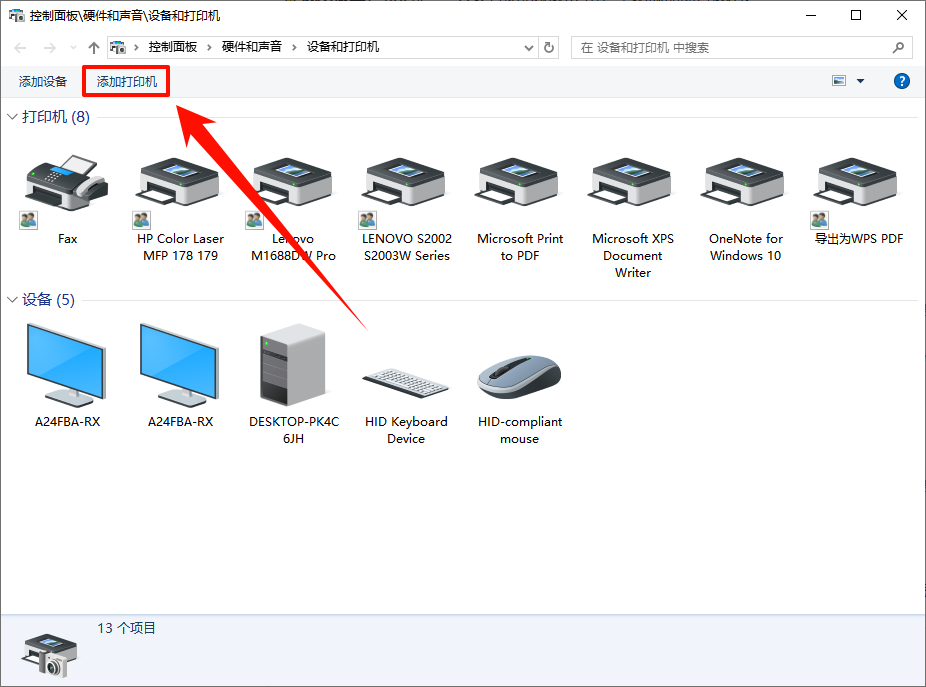Select HID-compliant mouse icon
The height and width of the screenshot is (687, 926).
pos(519,377)
